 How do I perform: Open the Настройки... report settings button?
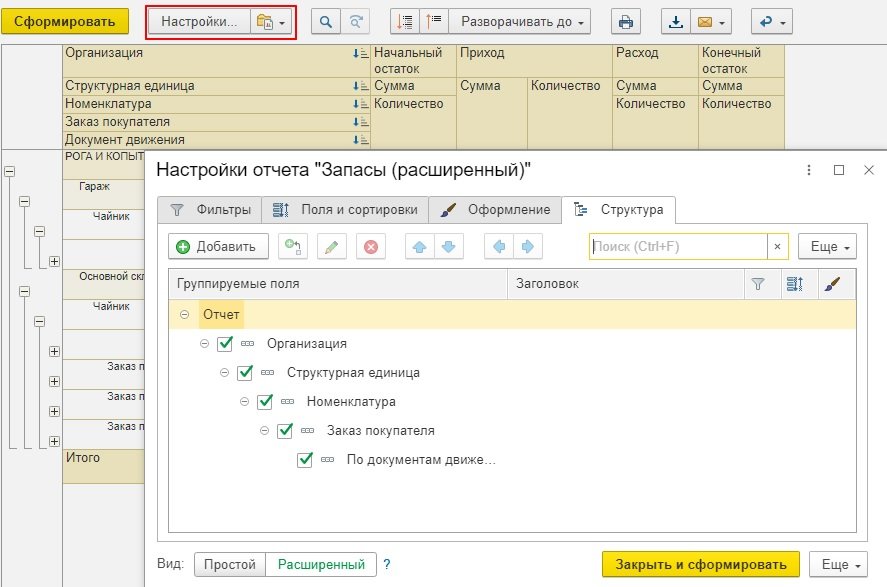pyautogui.click(x=199, y=21)
